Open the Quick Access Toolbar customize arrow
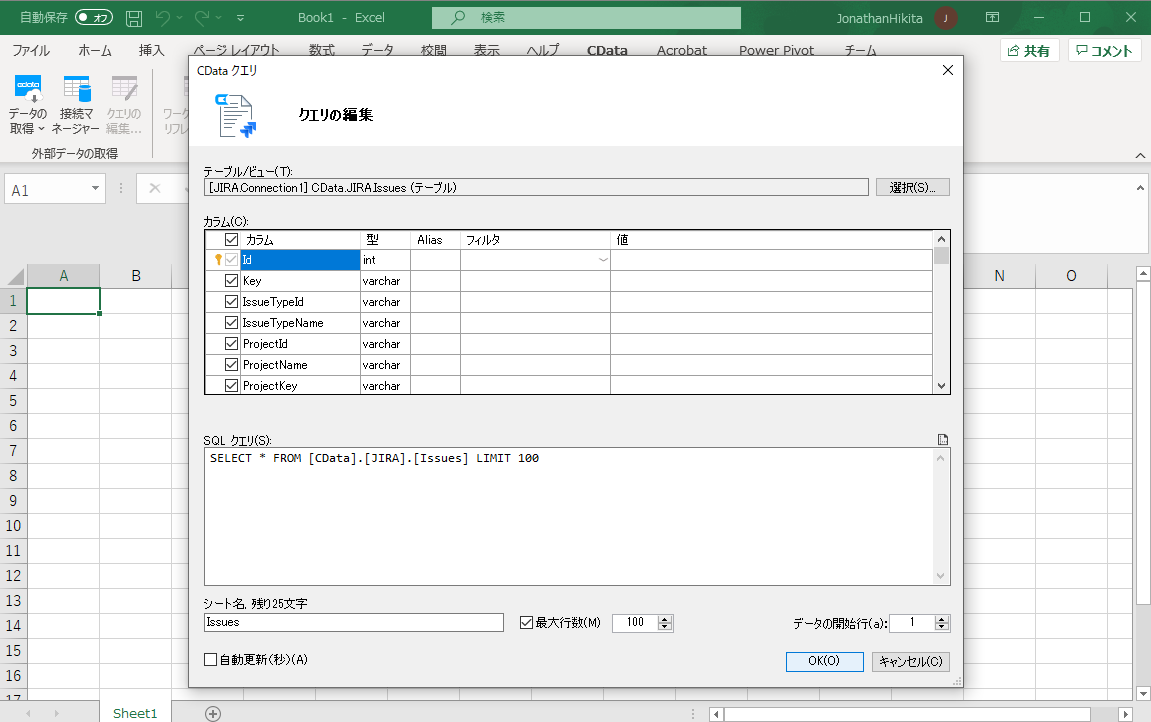Screen dimensions: 1151x722 point(240,18)
